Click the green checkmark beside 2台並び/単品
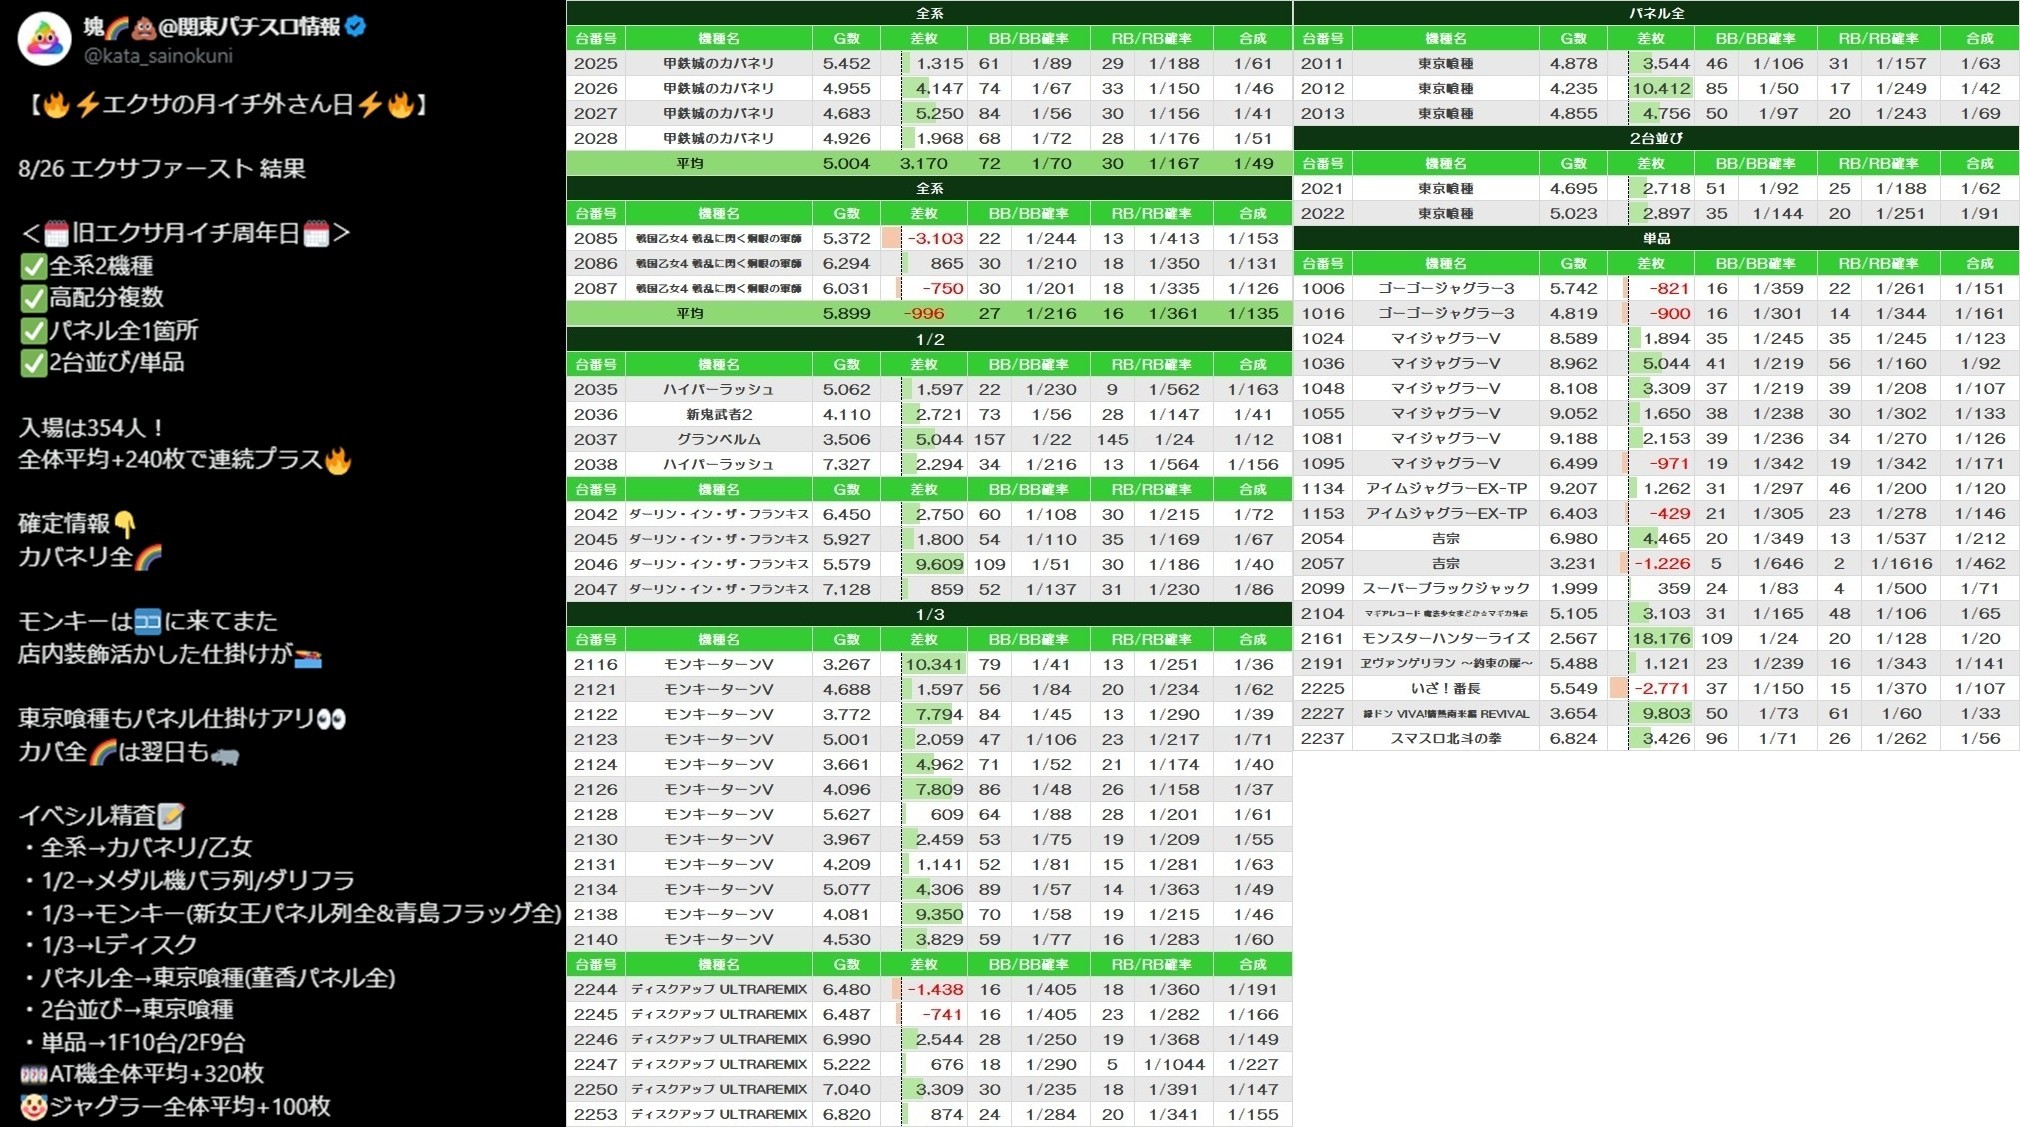 [33, 362]
